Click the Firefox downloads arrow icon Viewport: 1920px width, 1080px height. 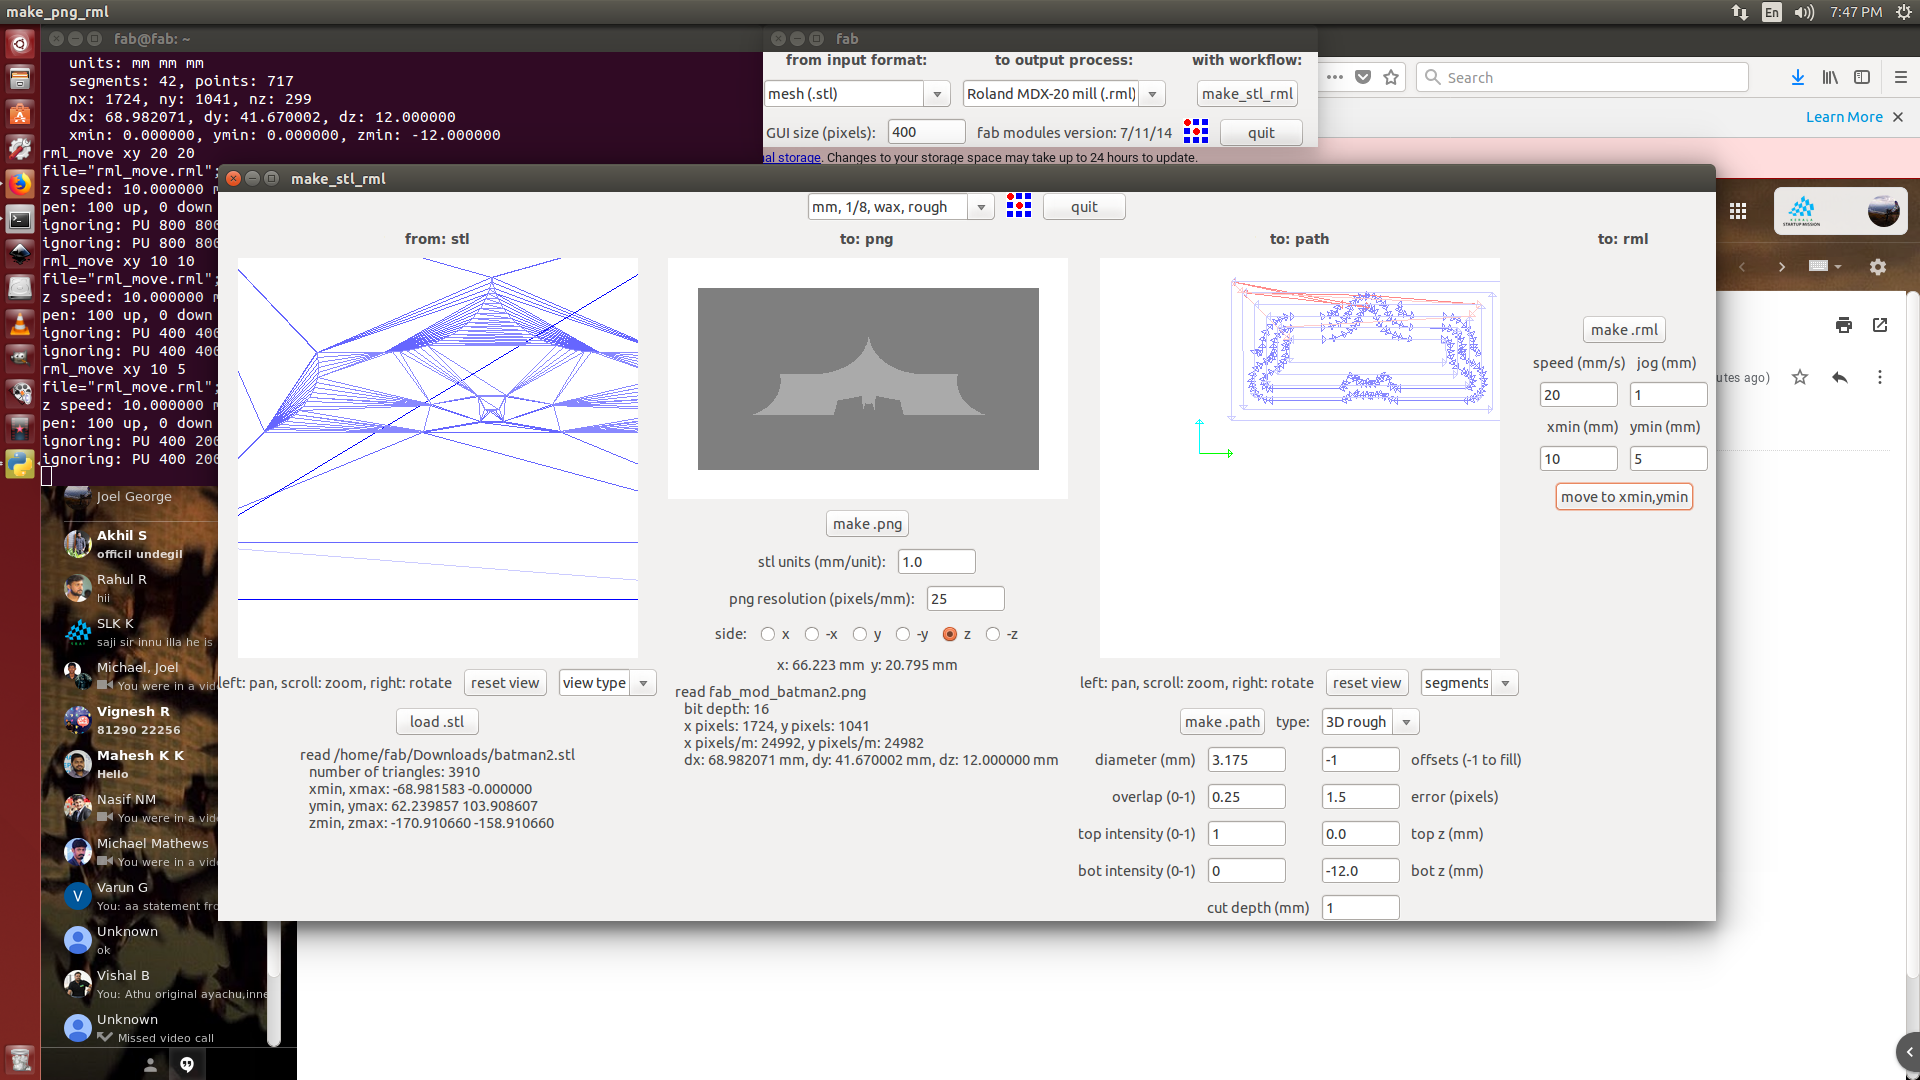coord(1797,77)
